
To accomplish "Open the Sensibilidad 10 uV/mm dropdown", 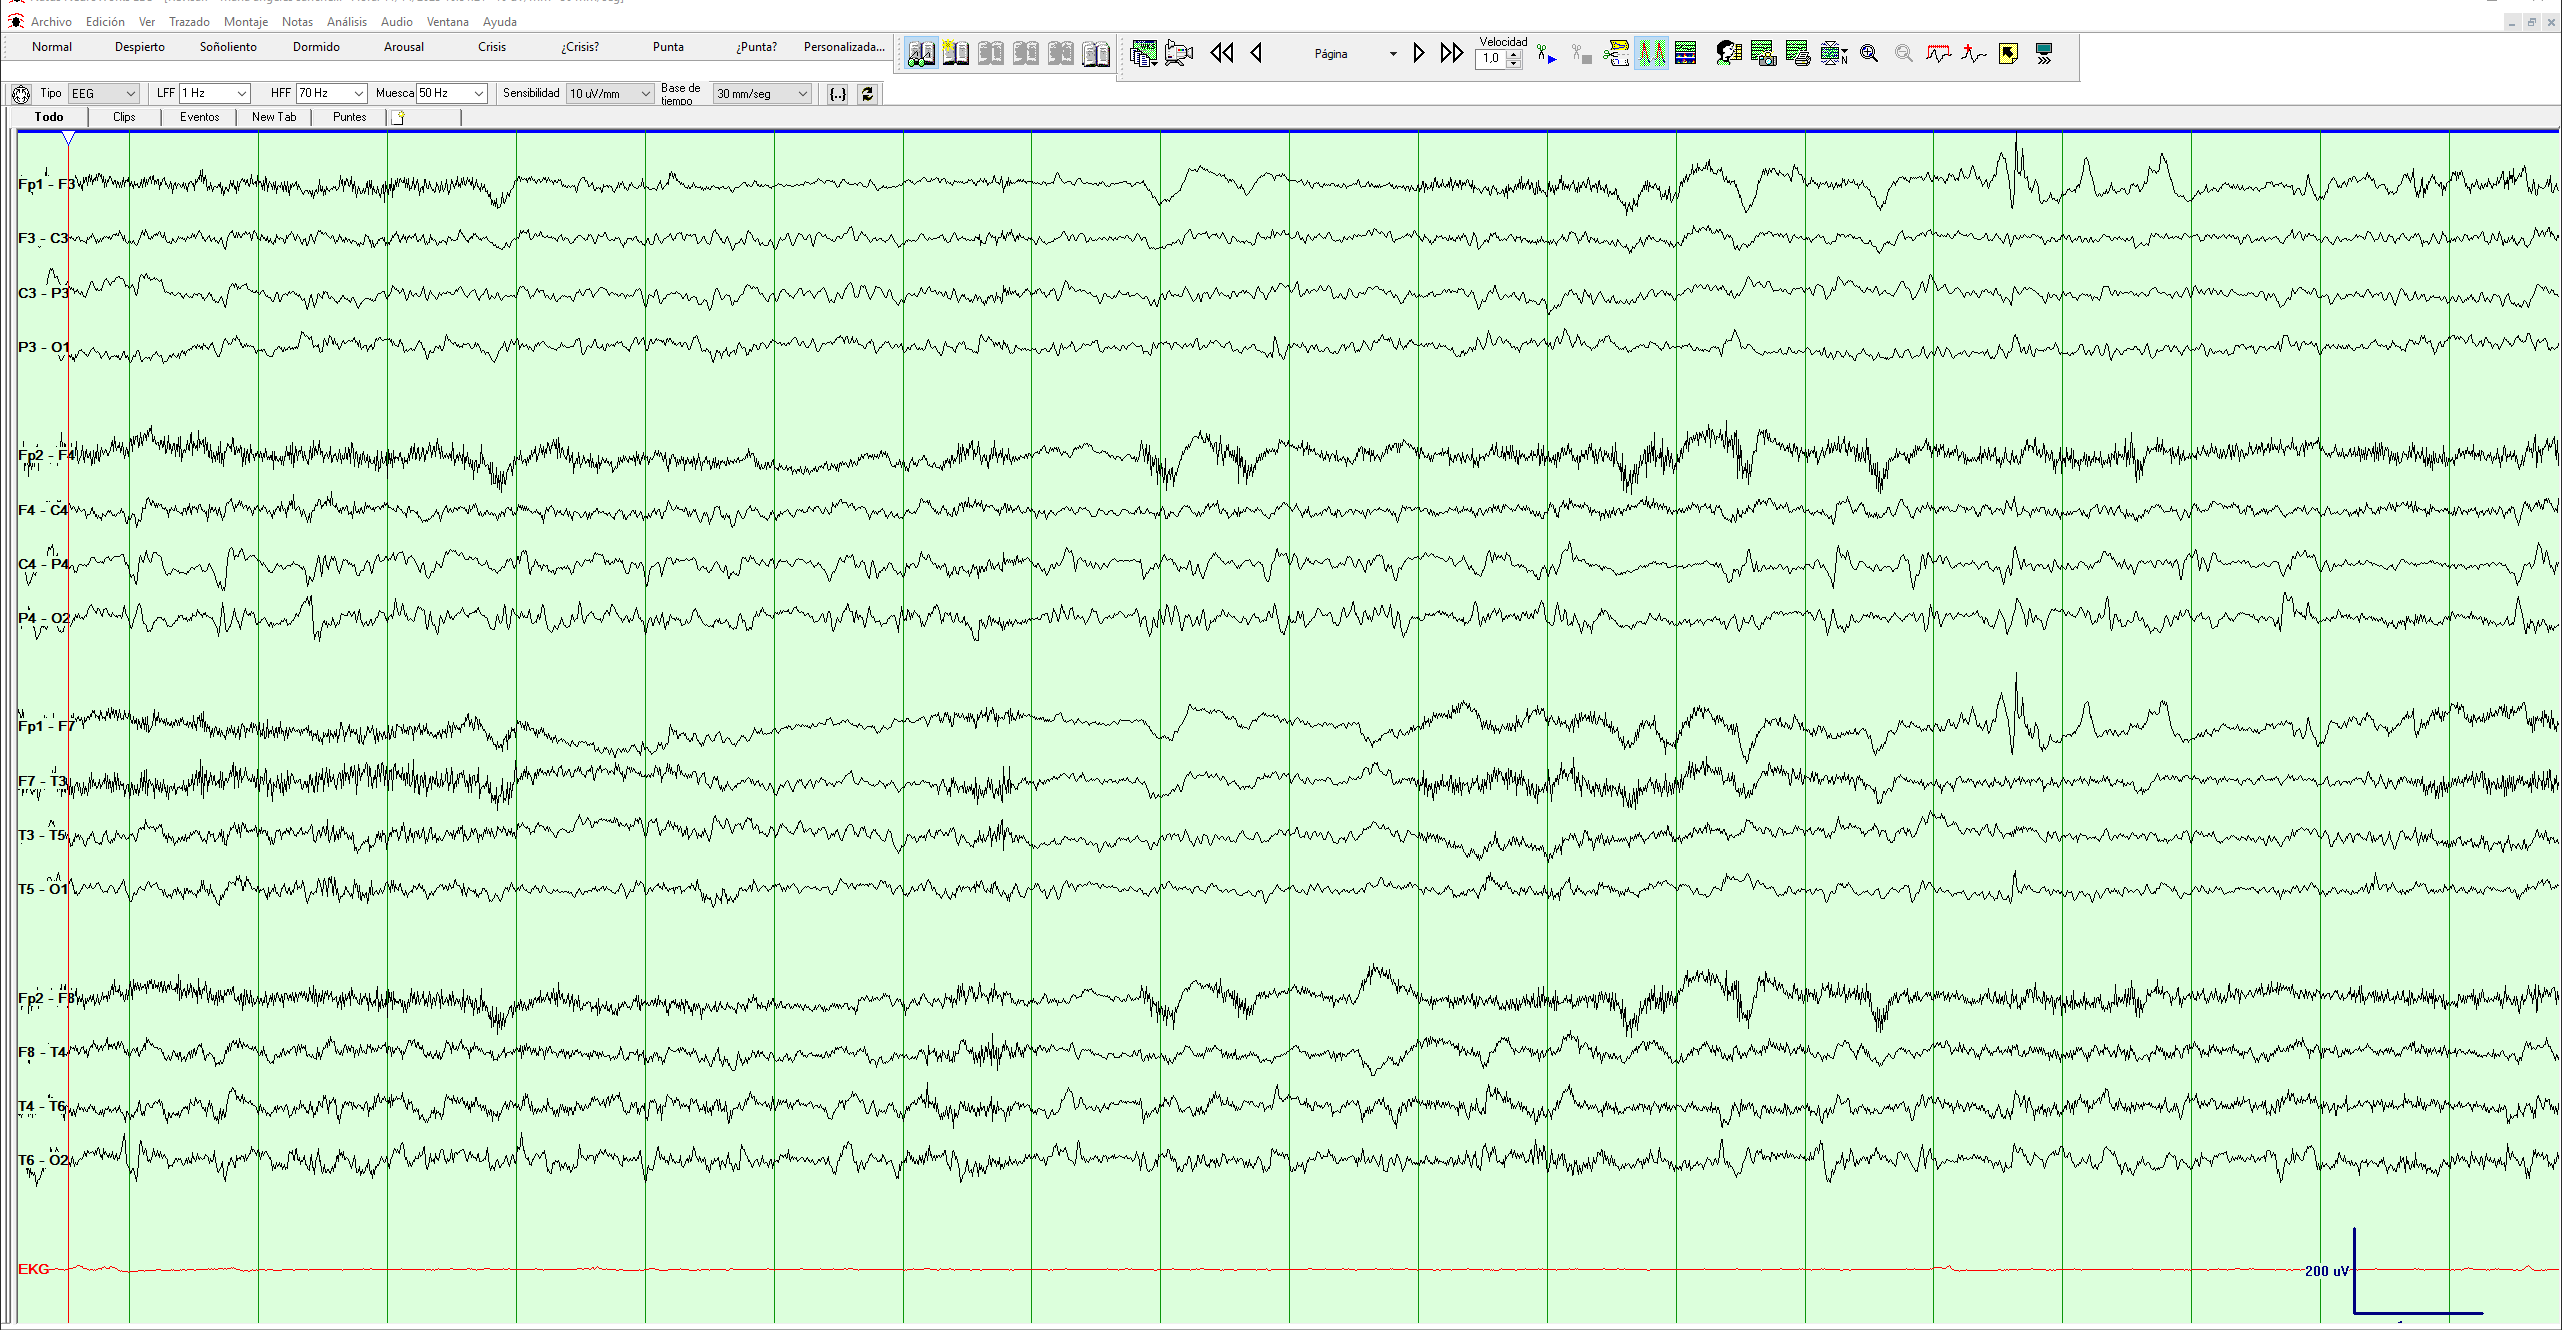I will tap(610, 93).
